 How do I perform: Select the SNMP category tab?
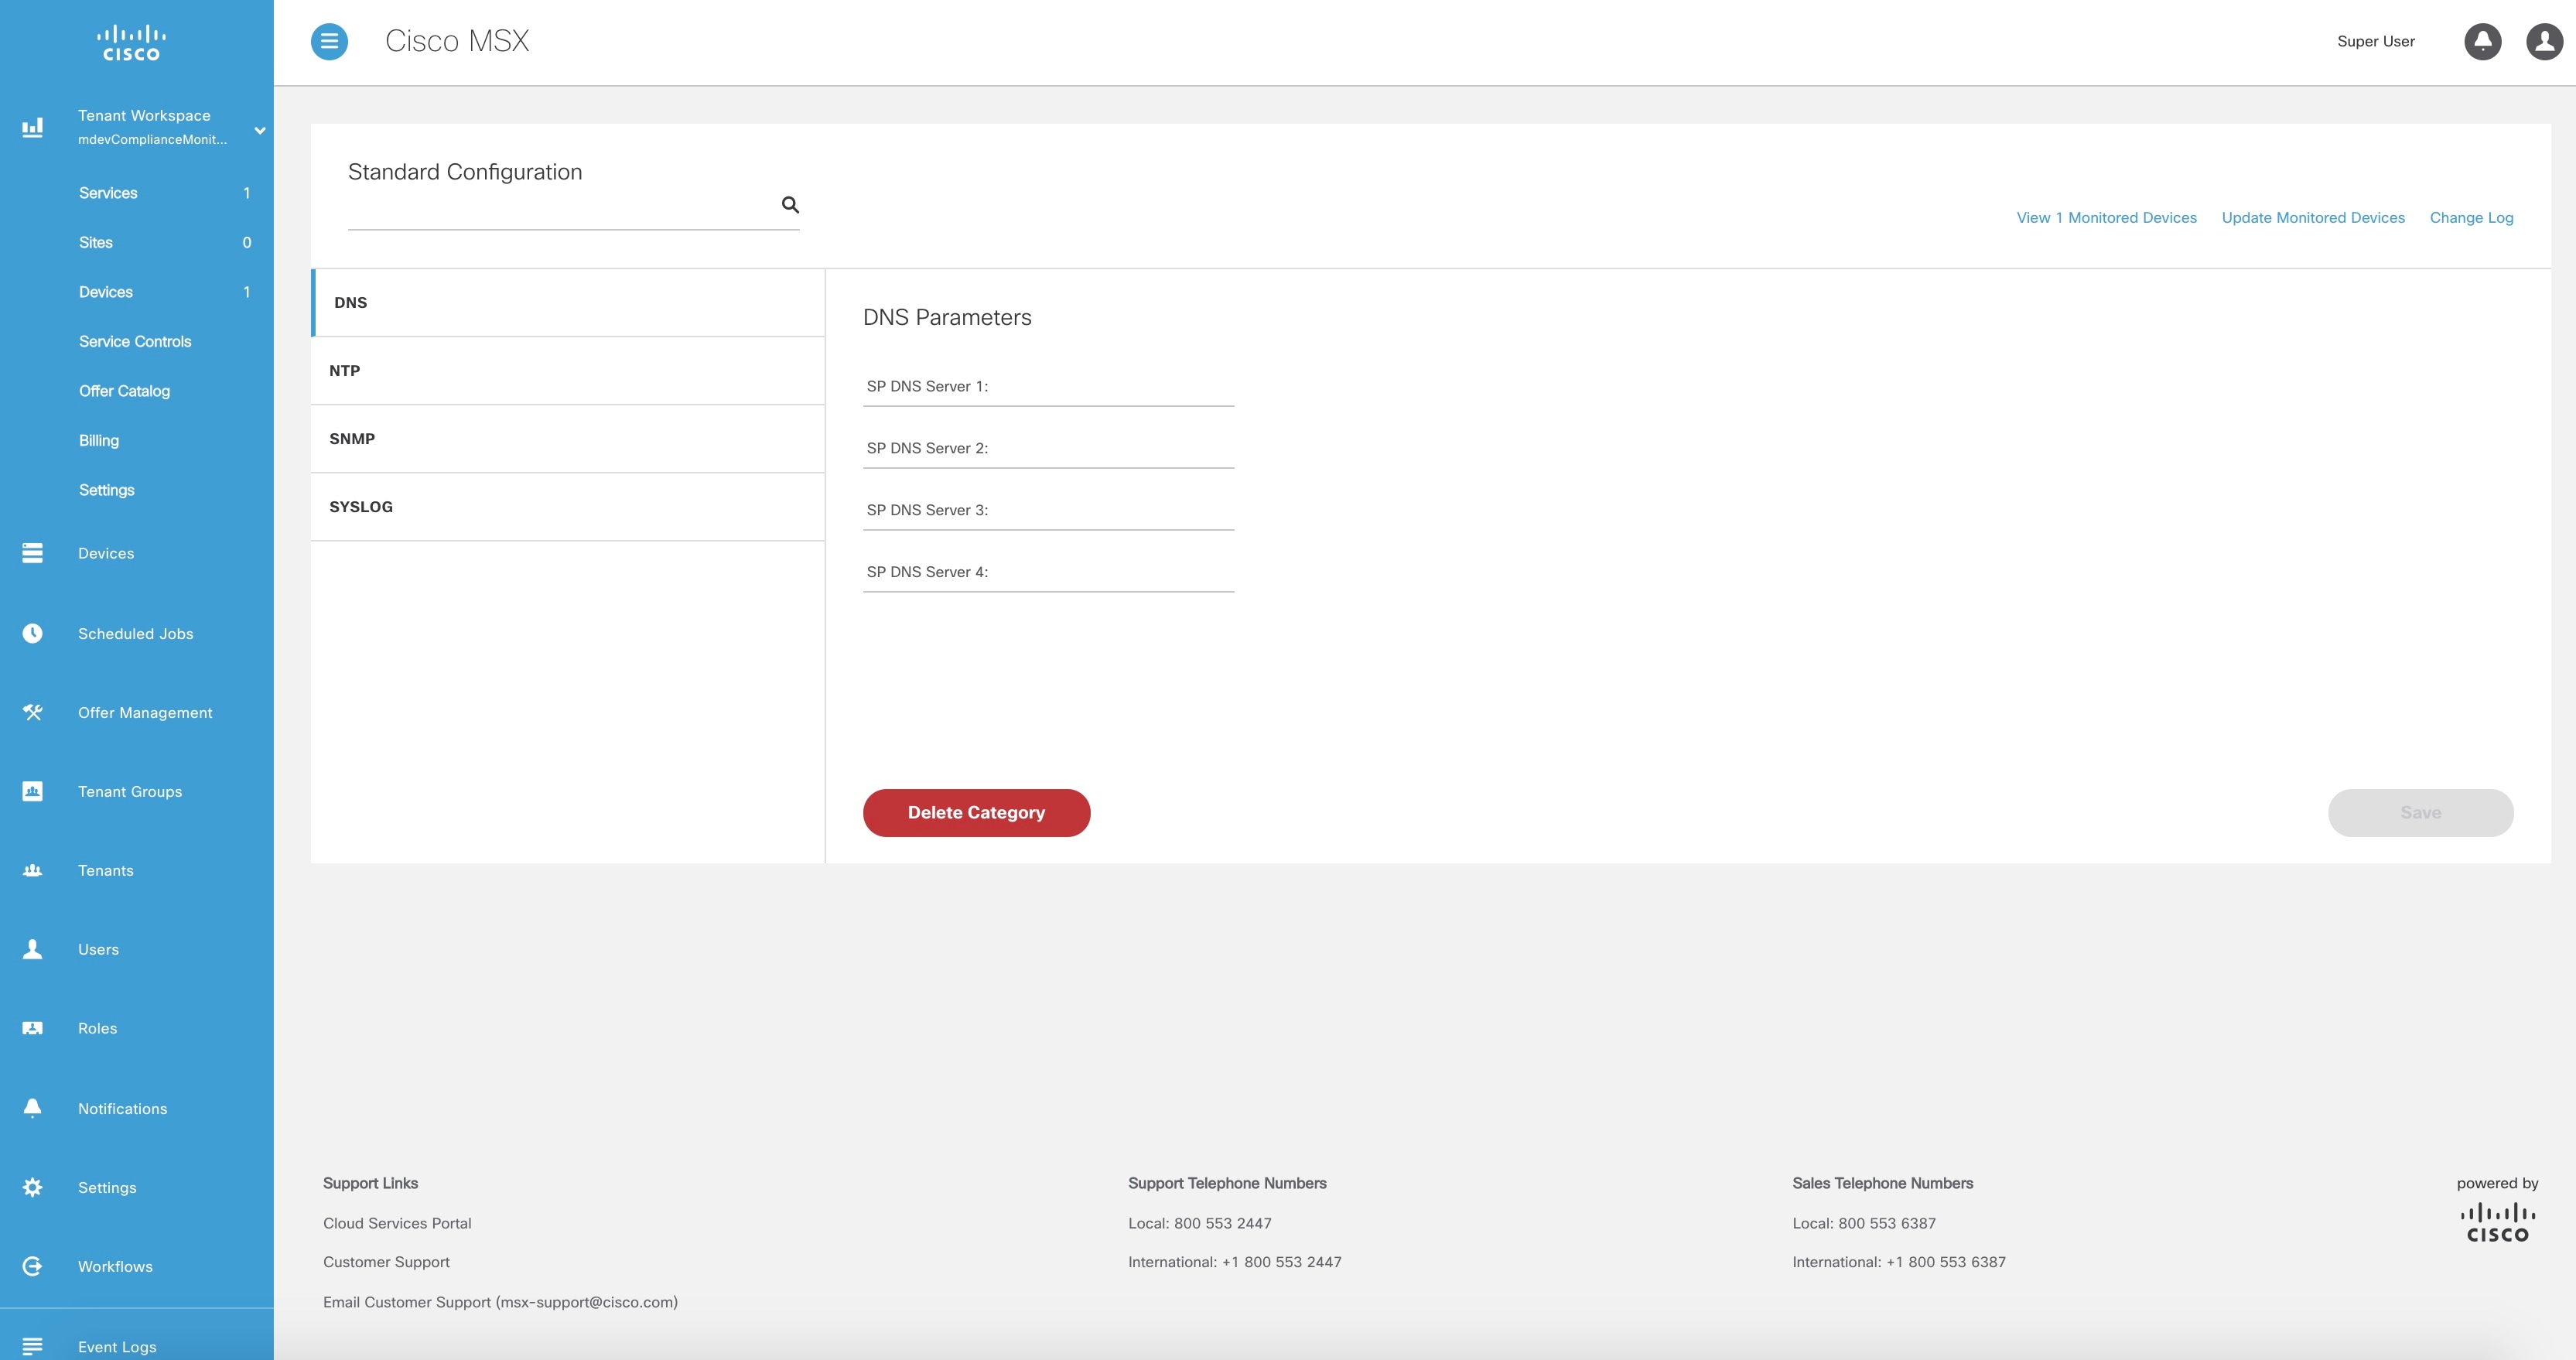click(x=568, y=439)
